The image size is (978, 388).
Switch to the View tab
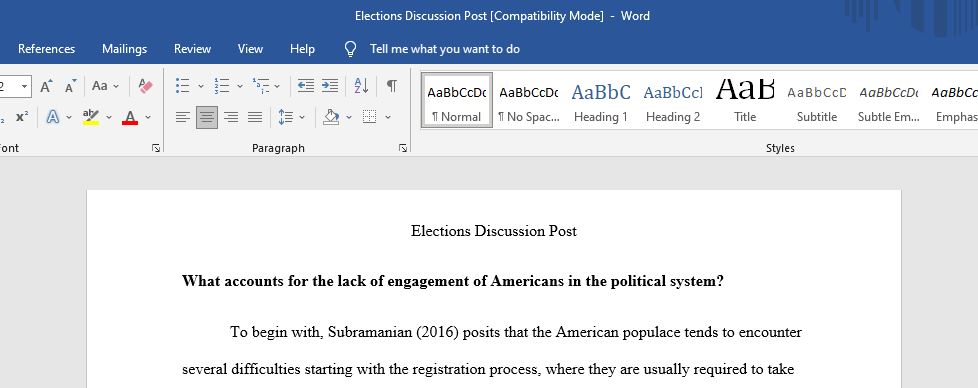click(x=250, y=49)
